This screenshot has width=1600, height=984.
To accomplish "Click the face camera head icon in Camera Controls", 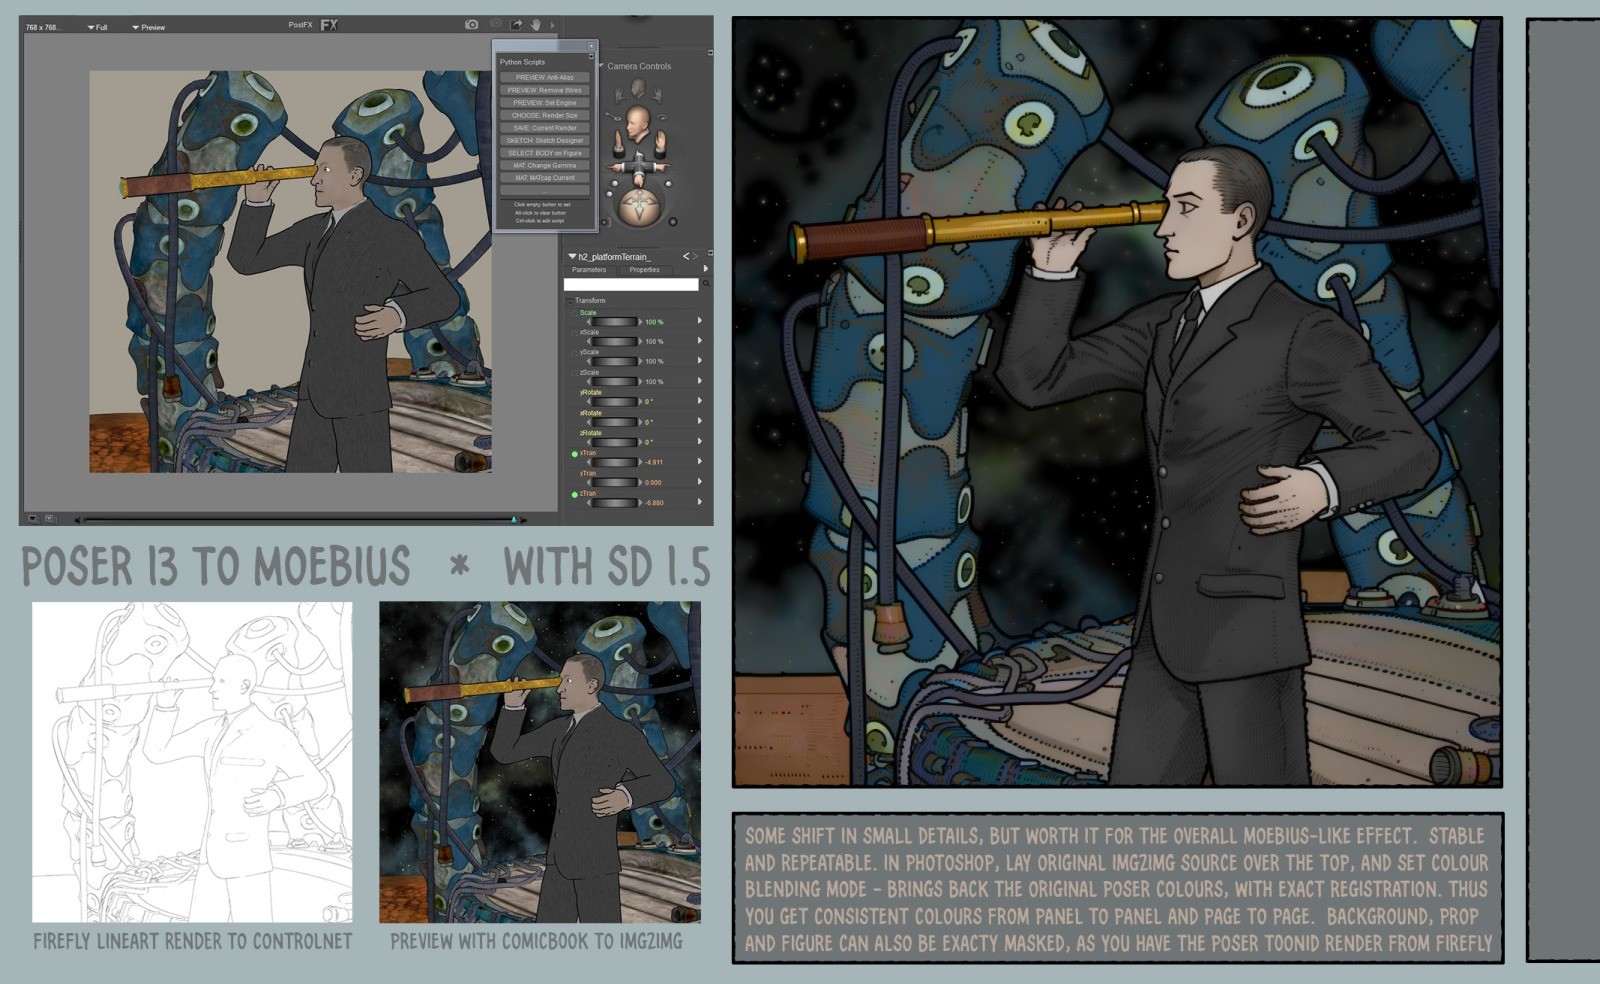I will tap(638, 88).
